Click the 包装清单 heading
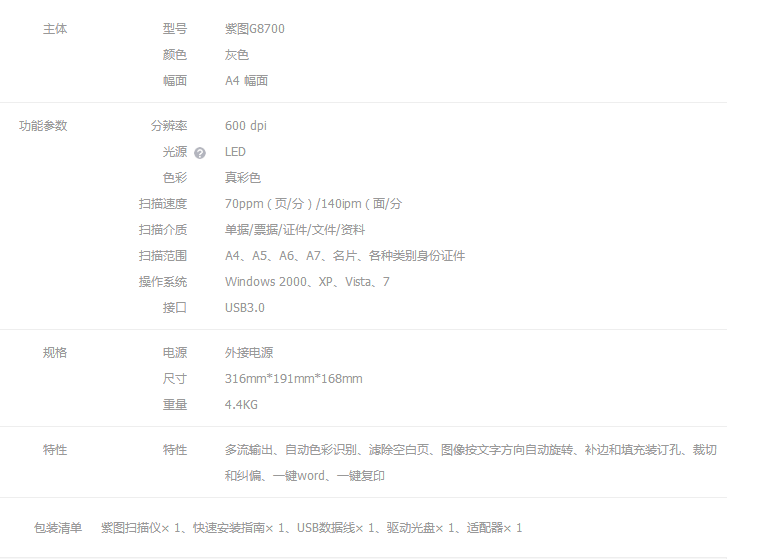This screenshot has width=757, height=559. tap(58, 528)
